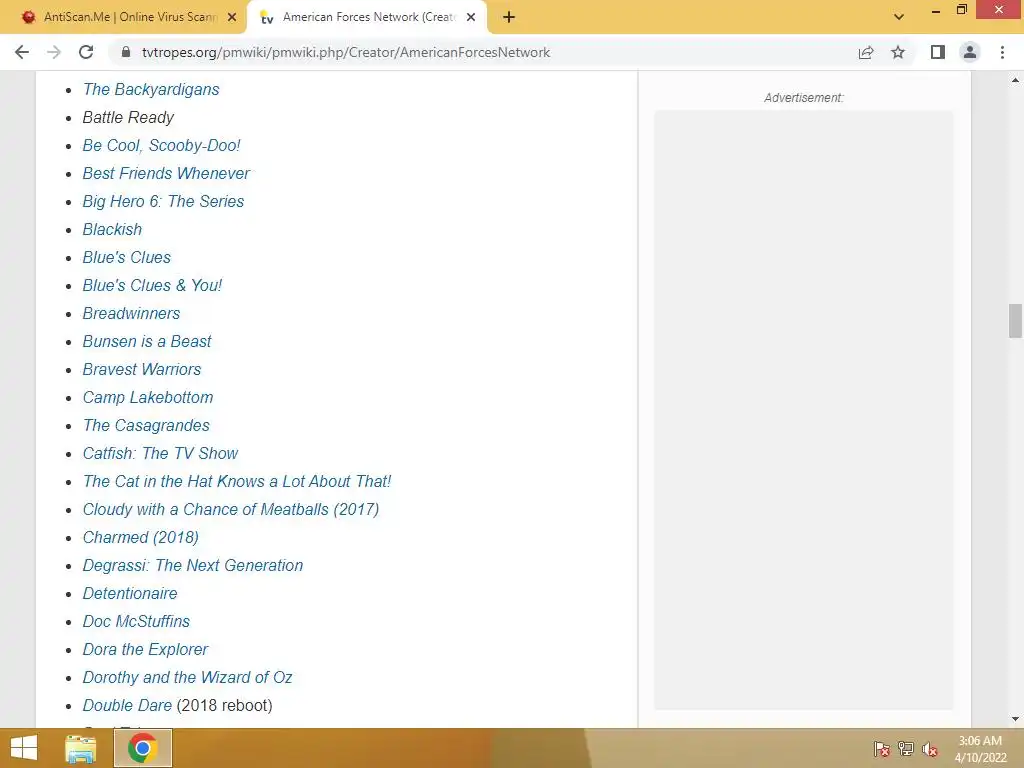
Task: Open the Dora the Explorer link
Action: pyautogui.click(x=145, y=650)
